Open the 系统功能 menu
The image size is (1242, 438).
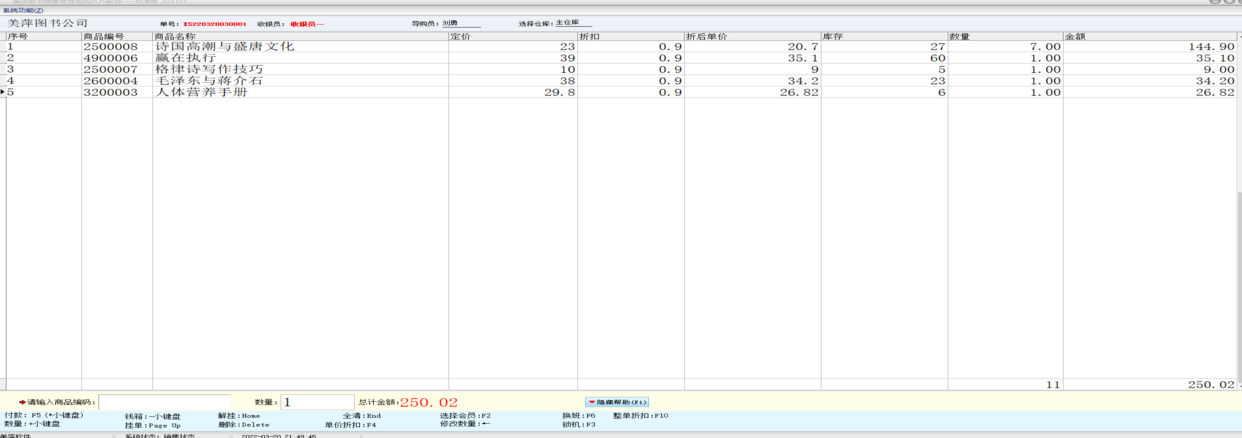(23, 11)
